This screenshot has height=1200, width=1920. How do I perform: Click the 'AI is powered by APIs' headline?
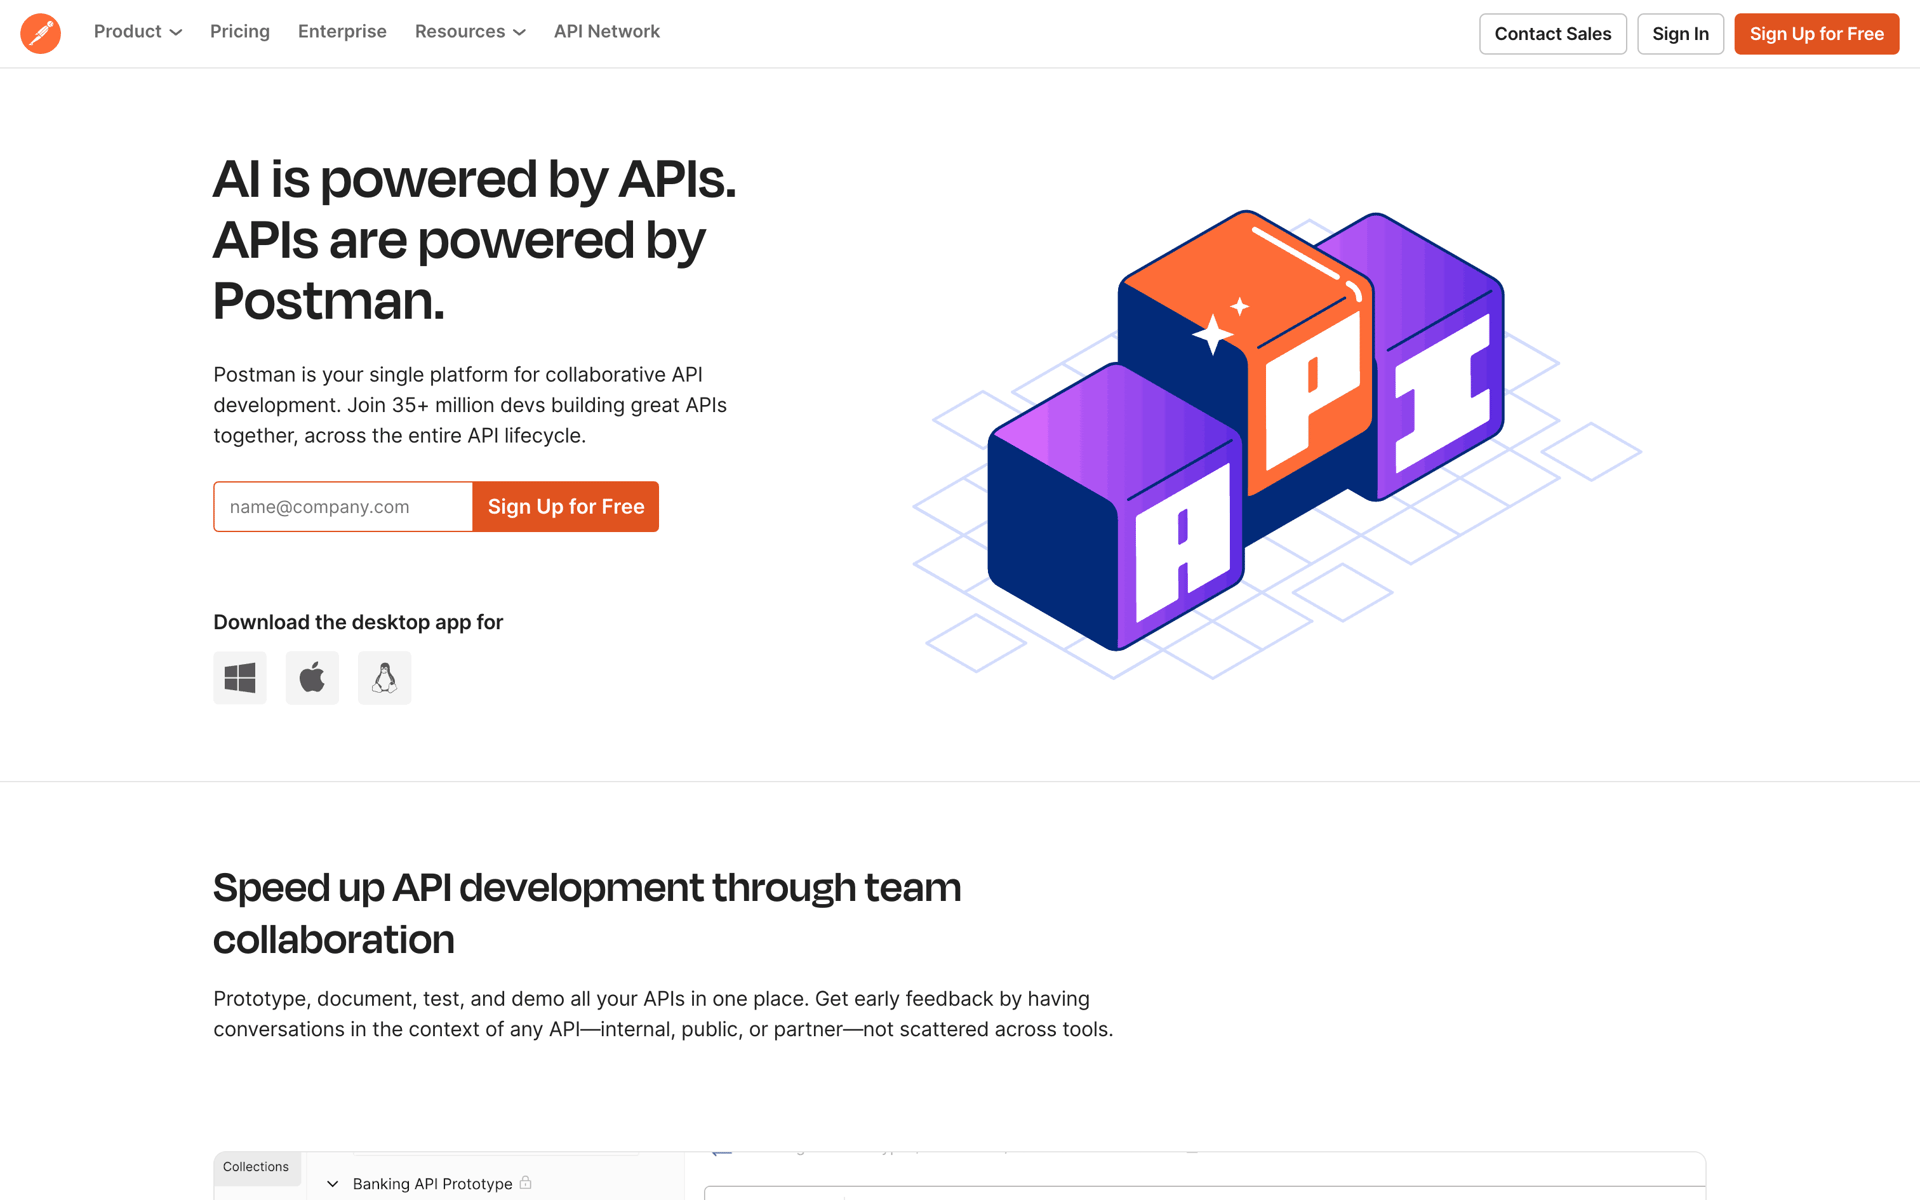coord(475,240)
